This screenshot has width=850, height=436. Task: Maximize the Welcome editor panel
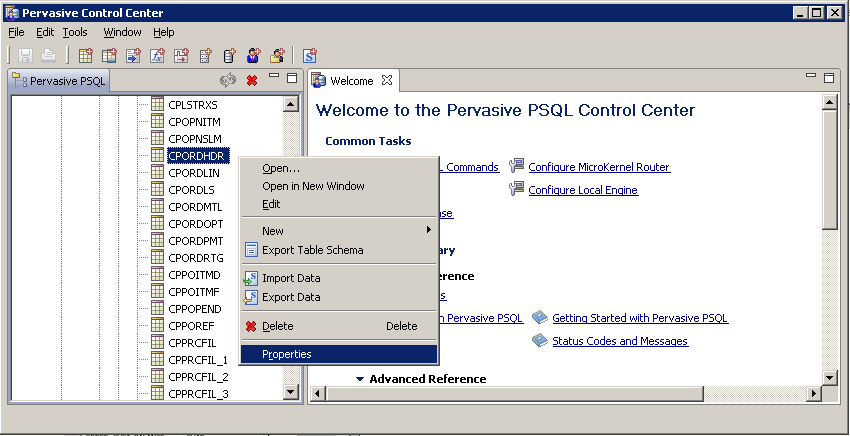tap(829, 78)
